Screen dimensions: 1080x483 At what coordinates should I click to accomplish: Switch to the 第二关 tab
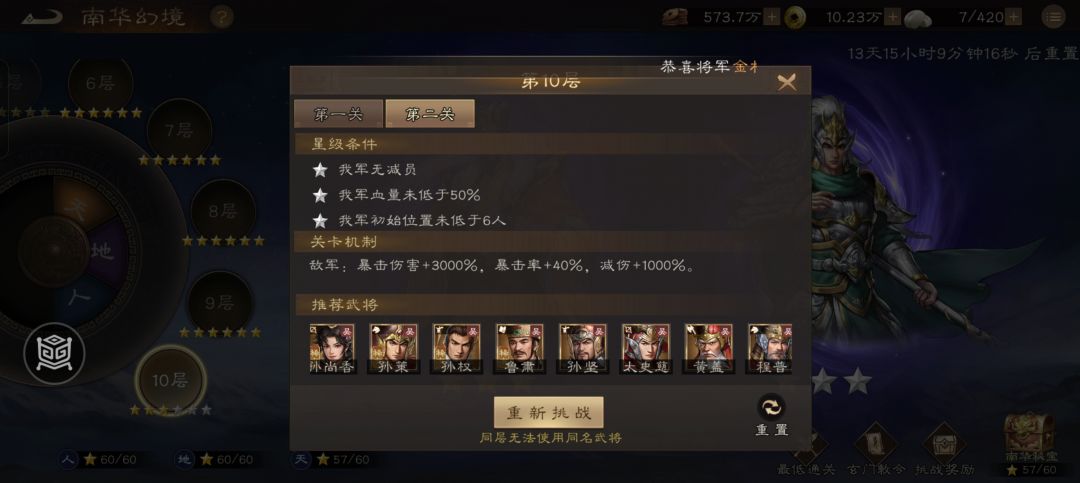point(430,114)
